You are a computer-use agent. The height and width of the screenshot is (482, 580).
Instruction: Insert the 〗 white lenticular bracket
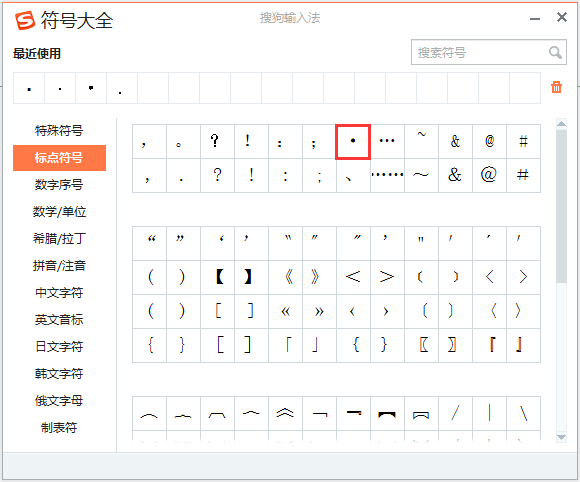[455, 346]
